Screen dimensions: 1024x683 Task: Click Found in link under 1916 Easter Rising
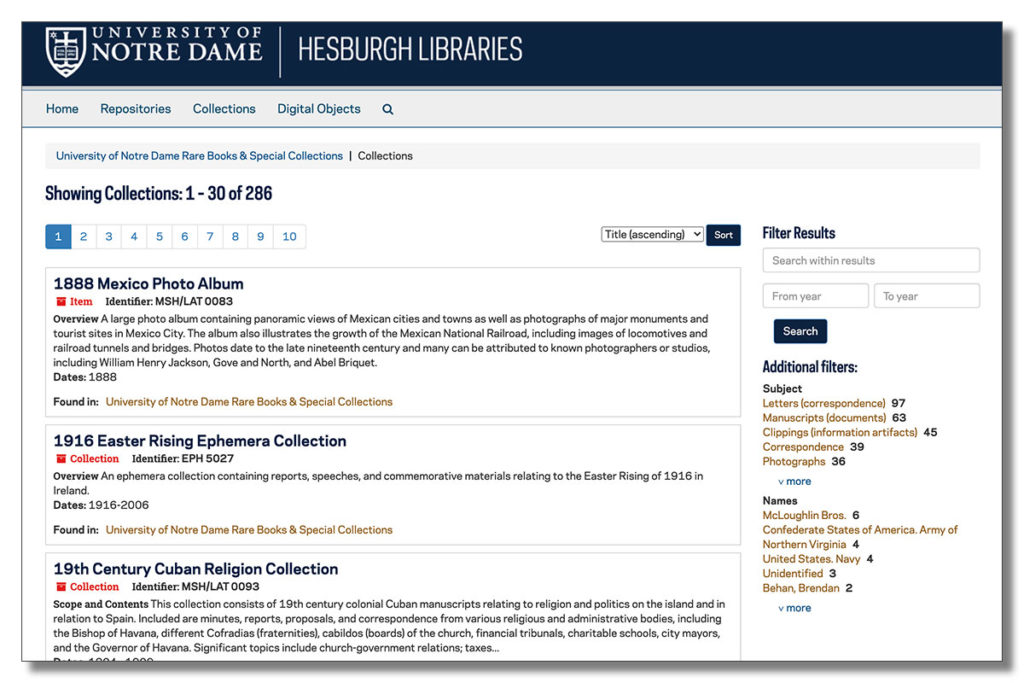pyautogui.click(x=249, y=530)
